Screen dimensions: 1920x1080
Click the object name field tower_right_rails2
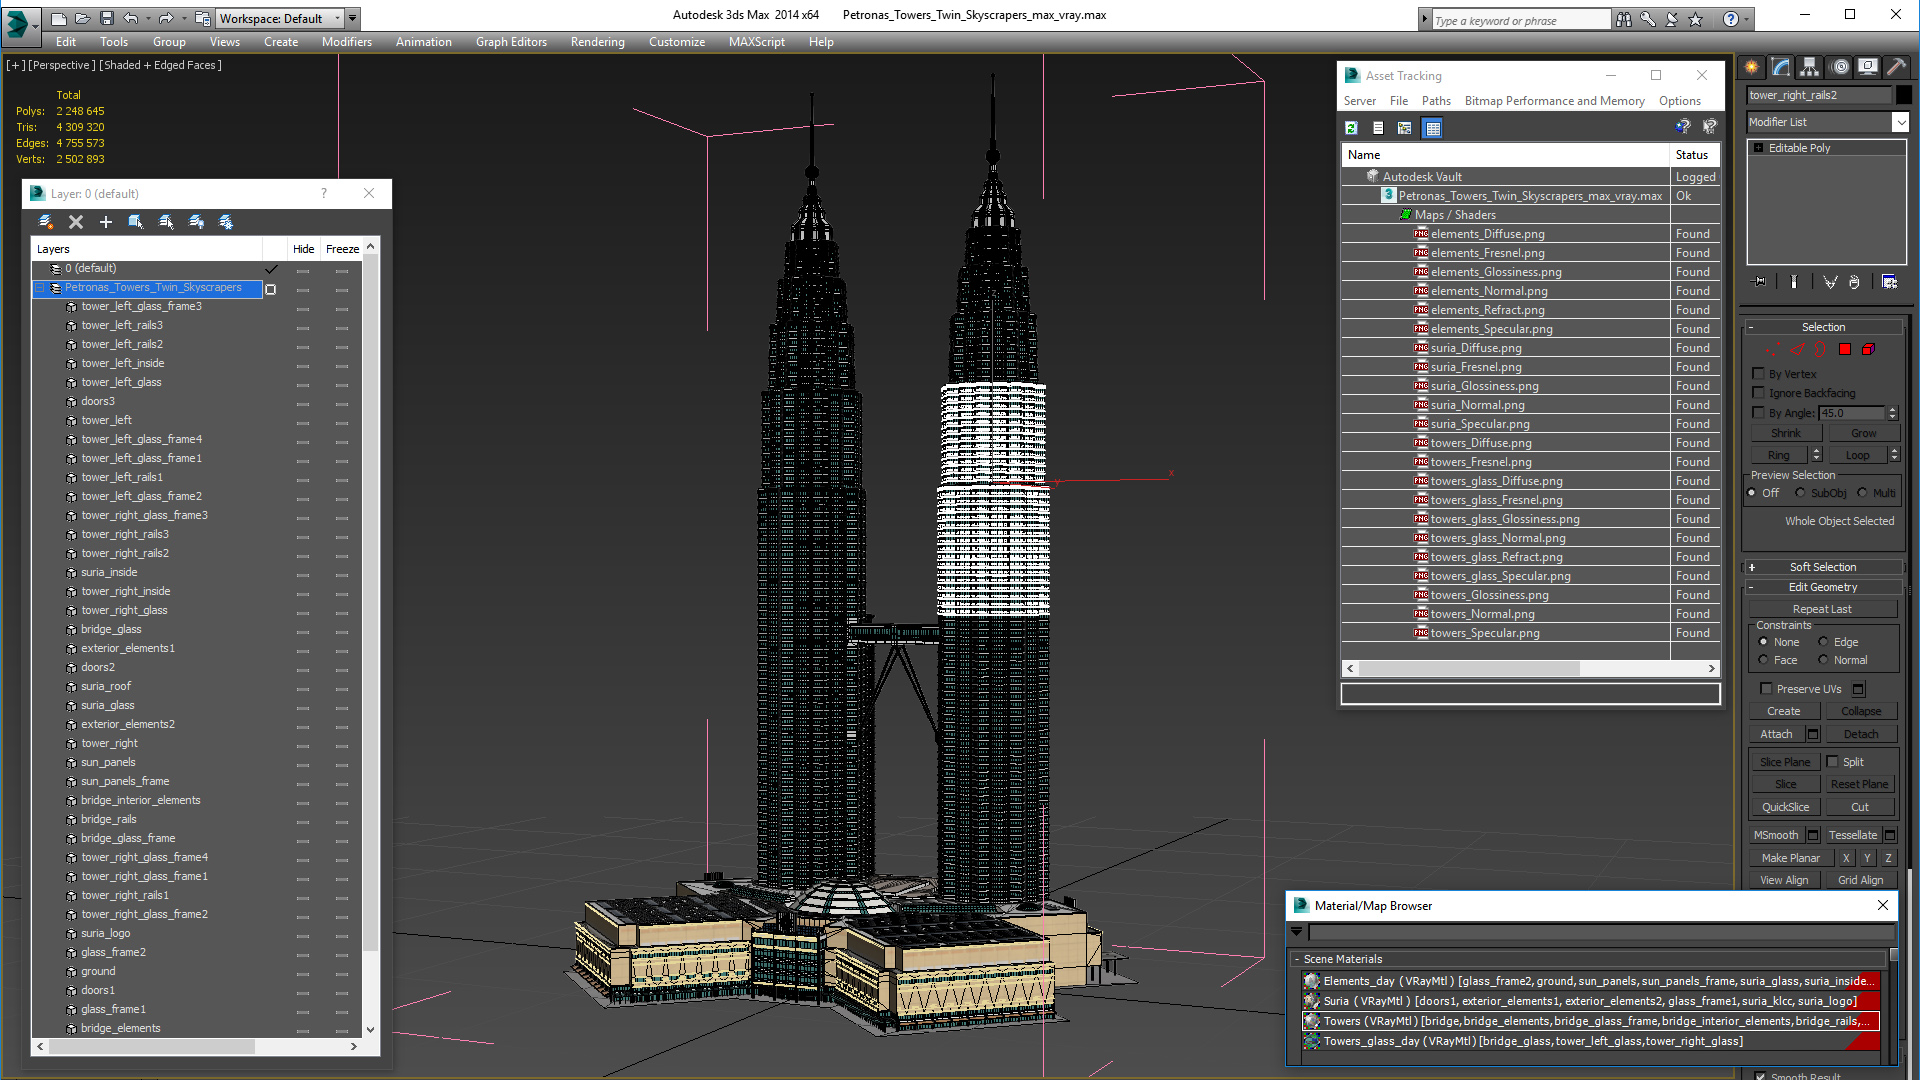tap(1819, 95)
